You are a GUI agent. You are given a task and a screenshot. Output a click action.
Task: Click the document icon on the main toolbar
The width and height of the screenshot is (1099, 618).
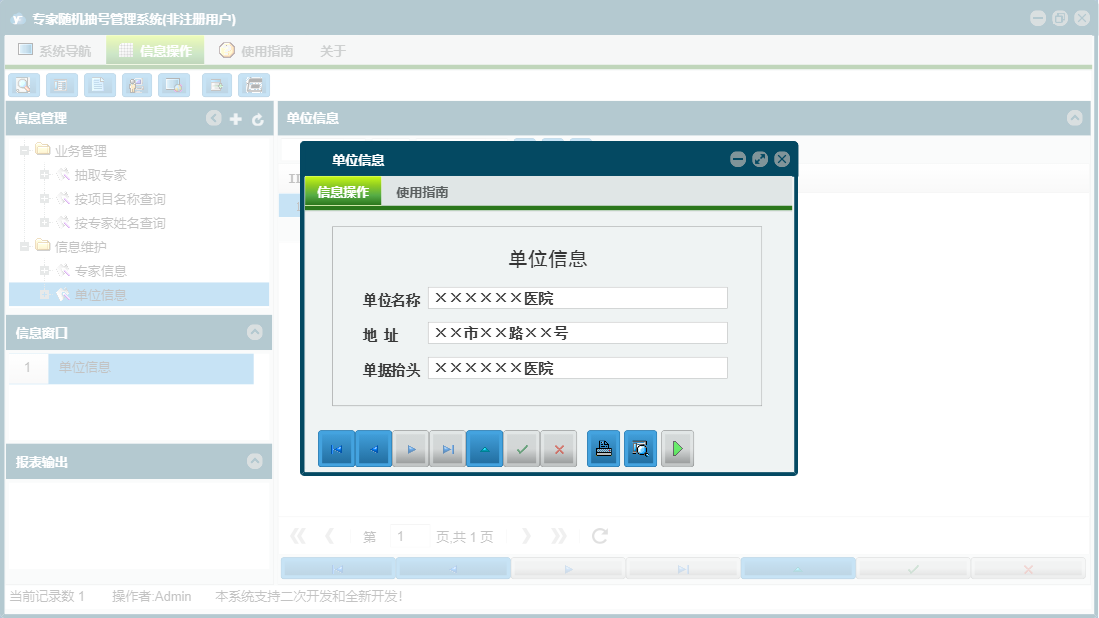point(99,85)
